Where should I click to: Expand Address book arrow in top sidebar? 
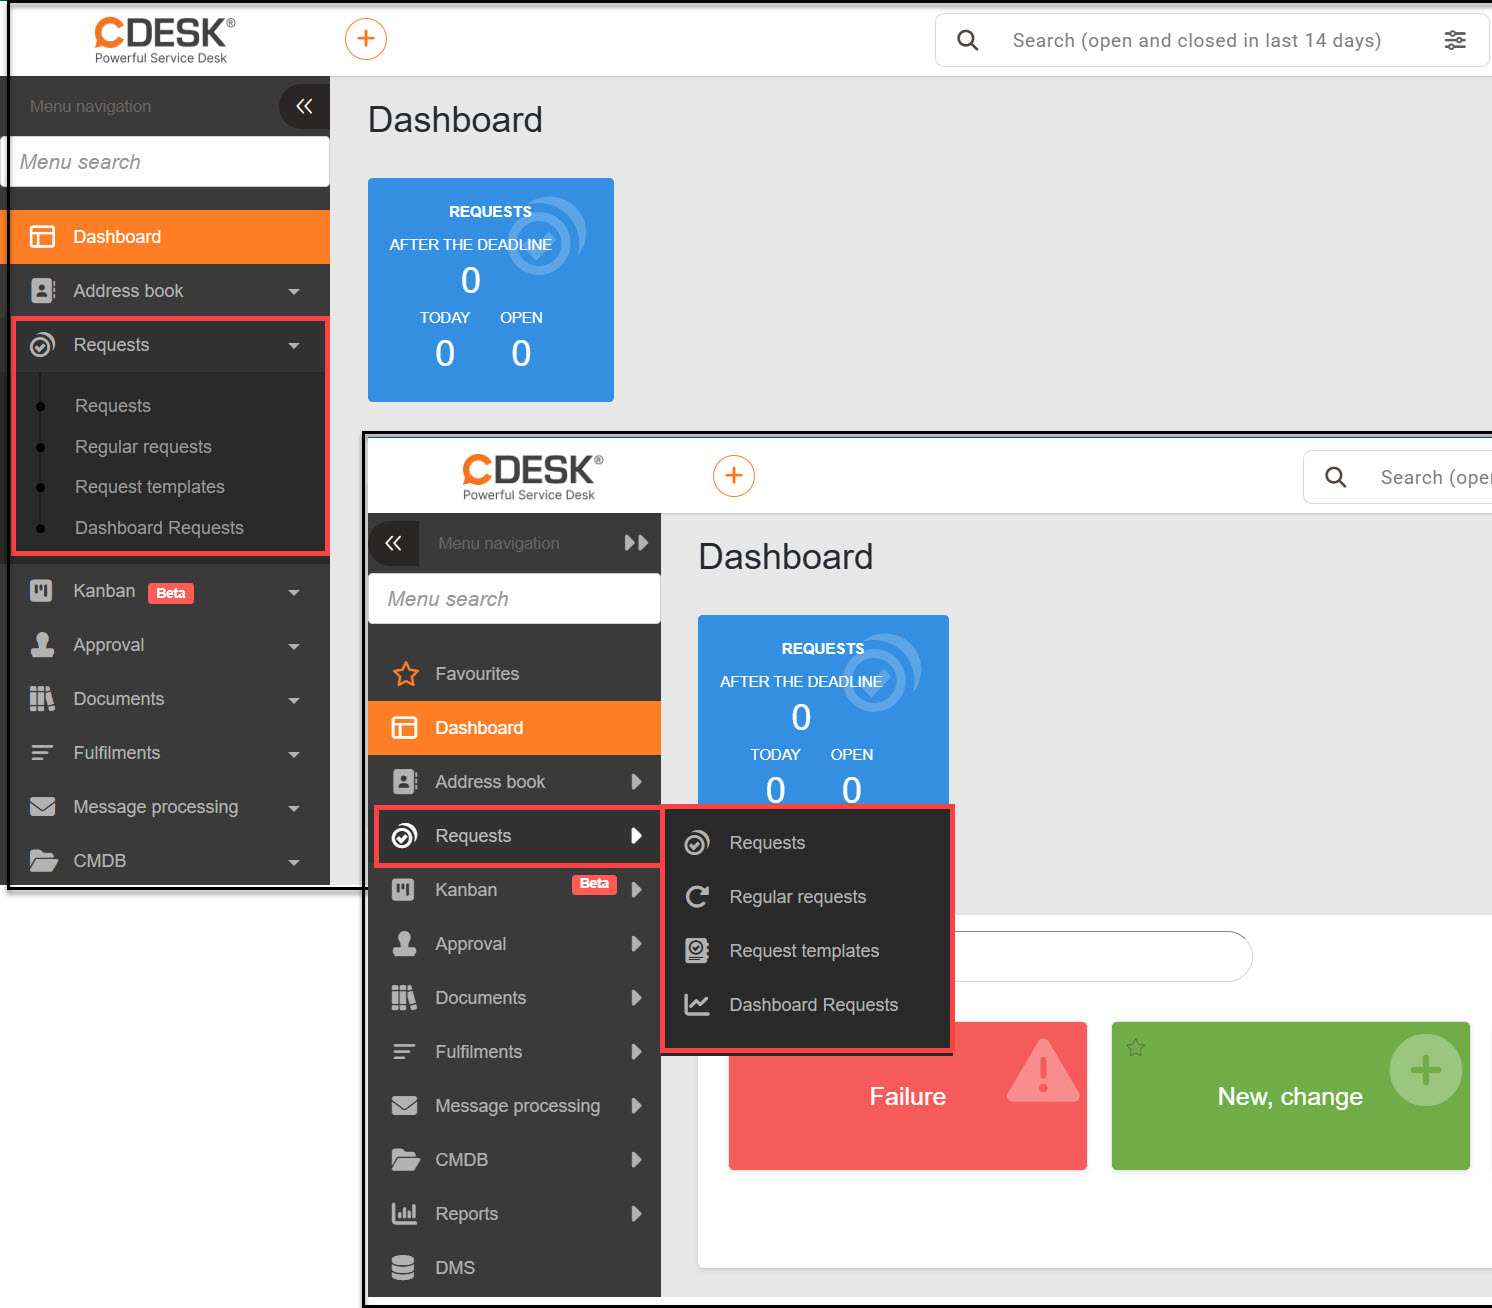tap(294, 292)
